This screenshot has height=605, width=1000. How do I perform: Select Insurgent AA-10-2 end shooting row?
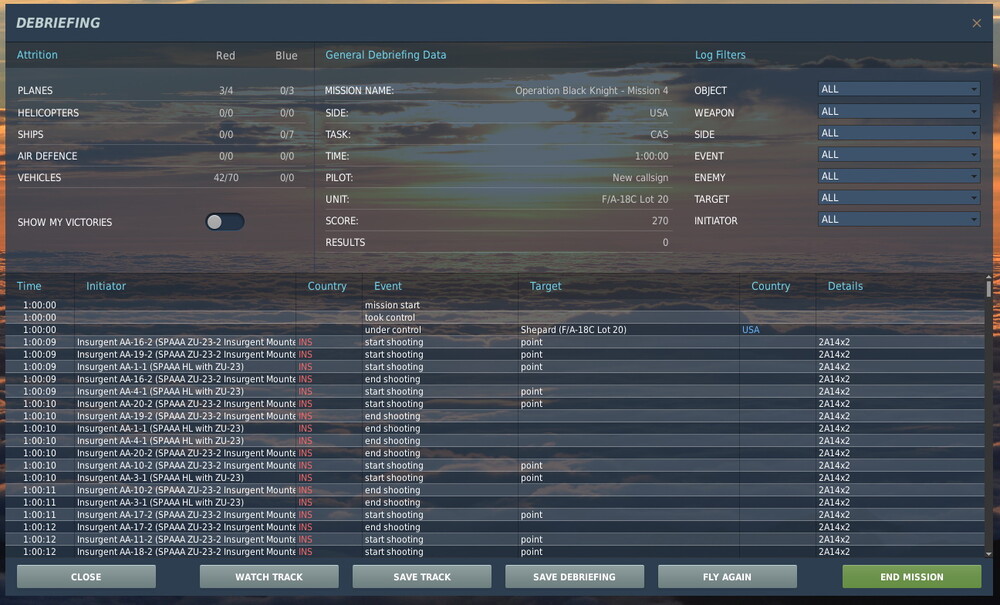click(494, 490)
